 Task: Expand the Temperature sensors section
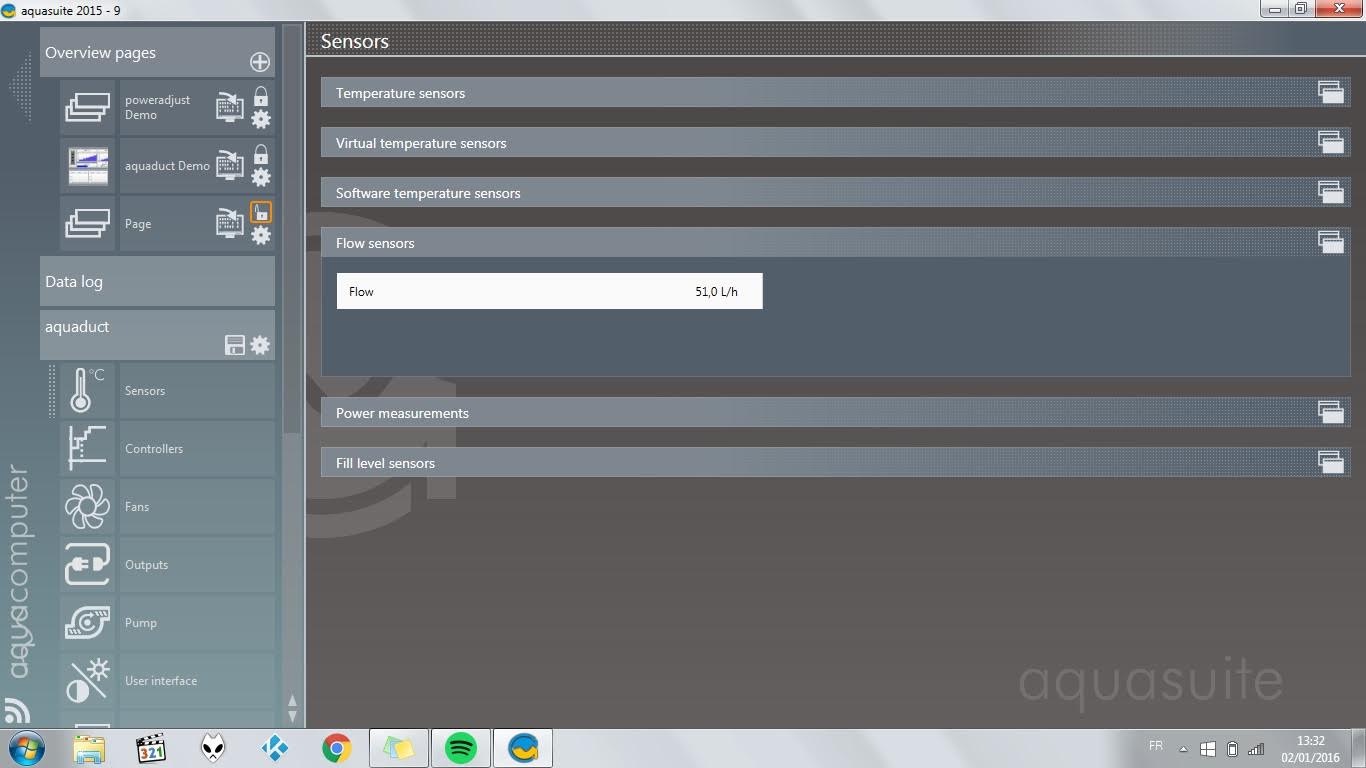(834, 93)
